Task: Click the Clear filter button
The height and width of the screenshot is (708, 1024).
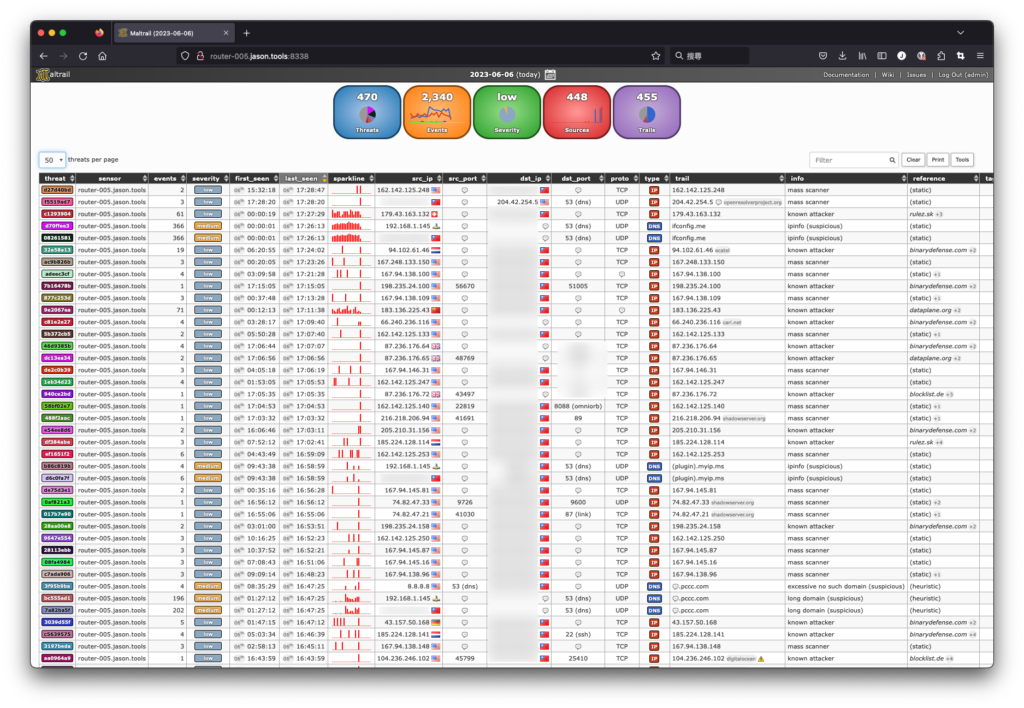Action: point(913,160)
